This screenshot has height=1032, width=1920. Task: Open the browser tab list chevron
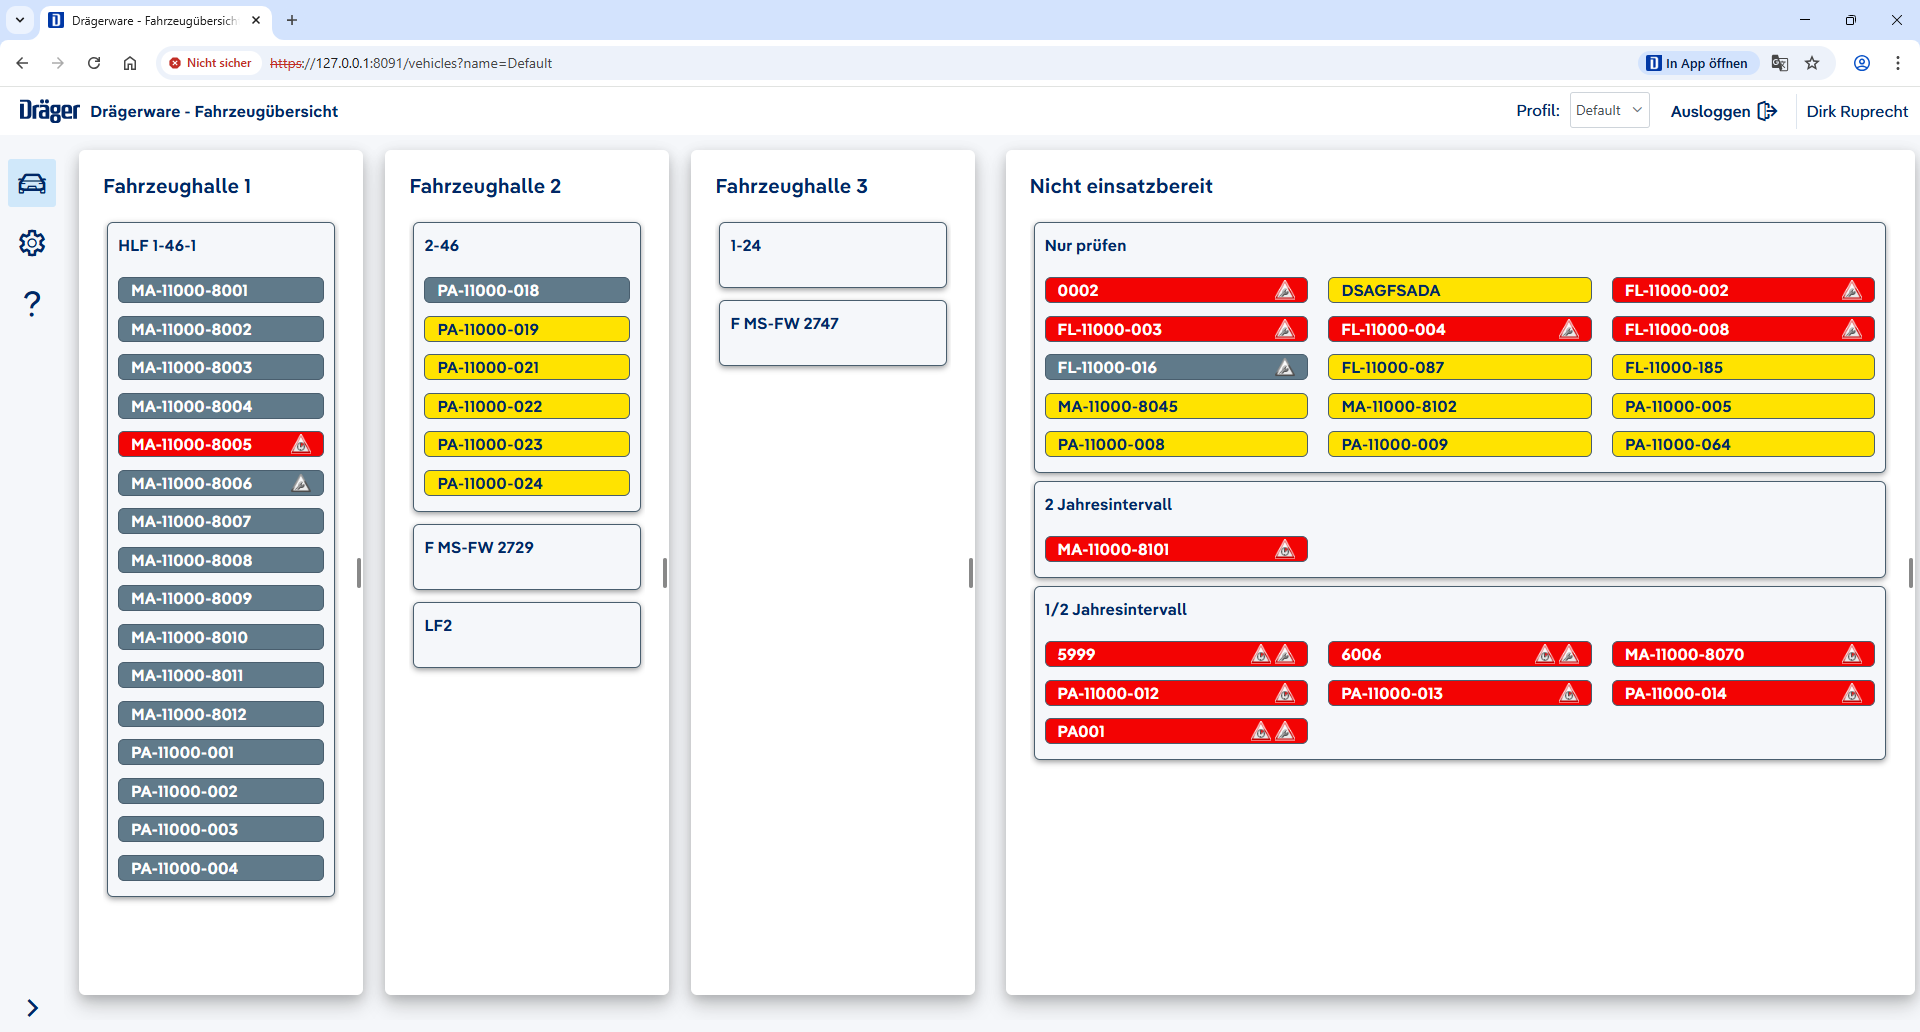point(20,20)
